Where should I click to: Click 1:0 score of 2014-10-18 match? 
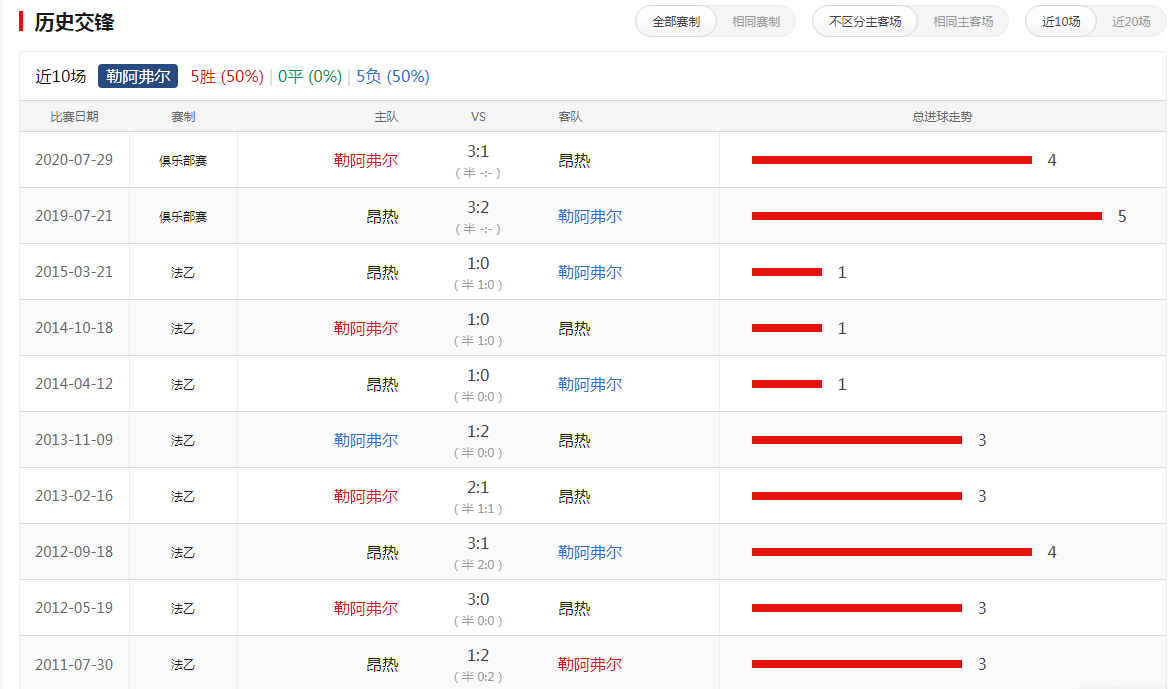click(478, 319)
